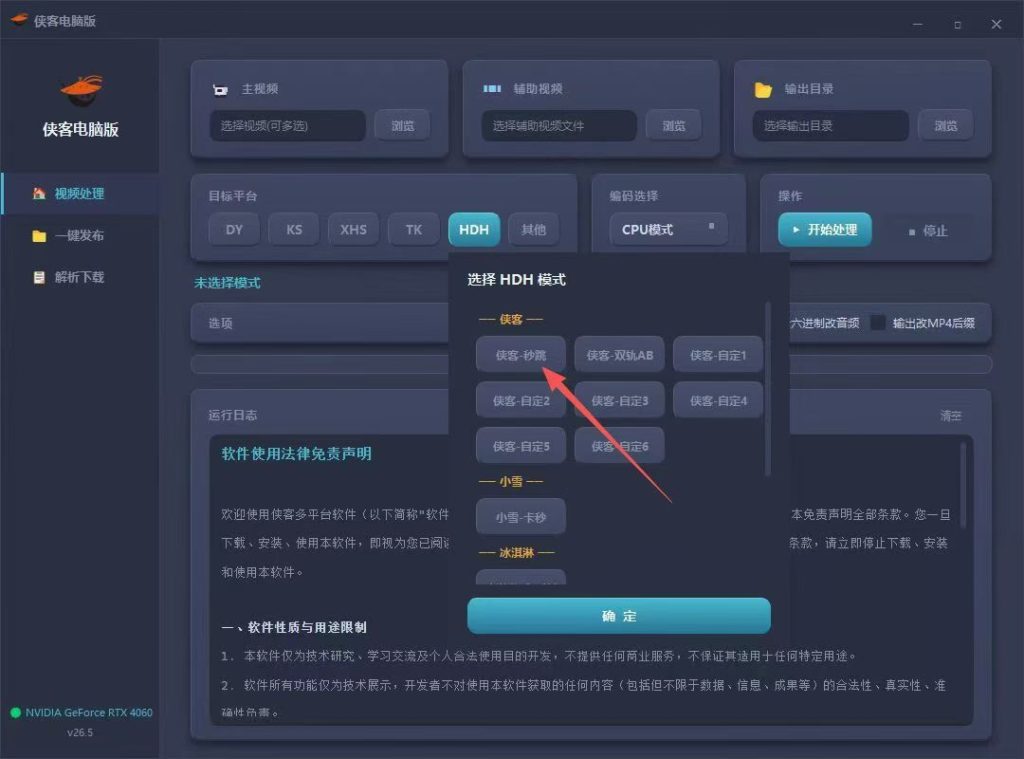Click the 软件使用法律免责声明 heading

(x=296, y=453)
